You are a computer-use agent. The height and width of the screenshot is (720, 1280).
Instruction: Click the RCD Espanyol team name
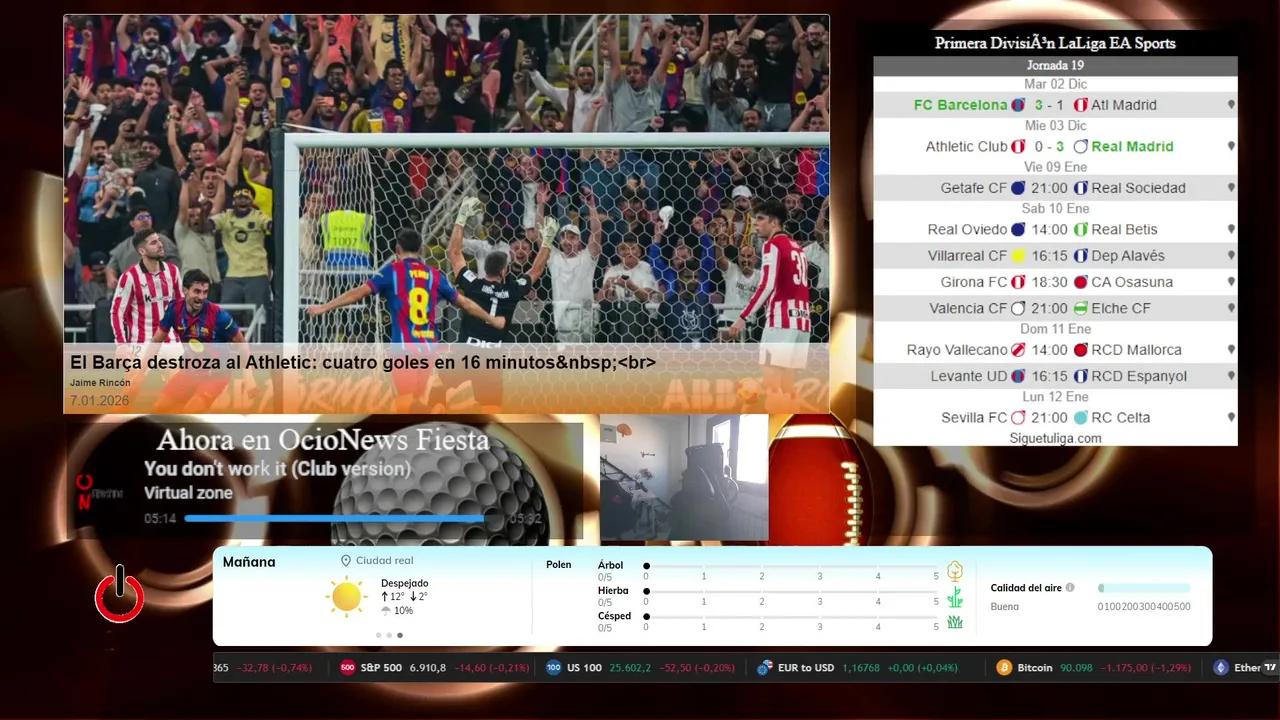point(1139,376)
